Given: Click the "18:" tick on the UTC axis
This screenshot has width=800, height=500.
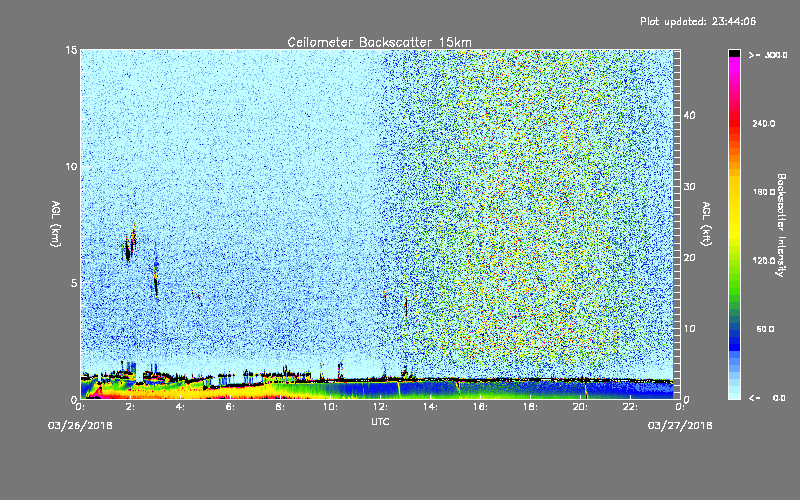Looking at the screenshot, I should [x=531, y=407].
